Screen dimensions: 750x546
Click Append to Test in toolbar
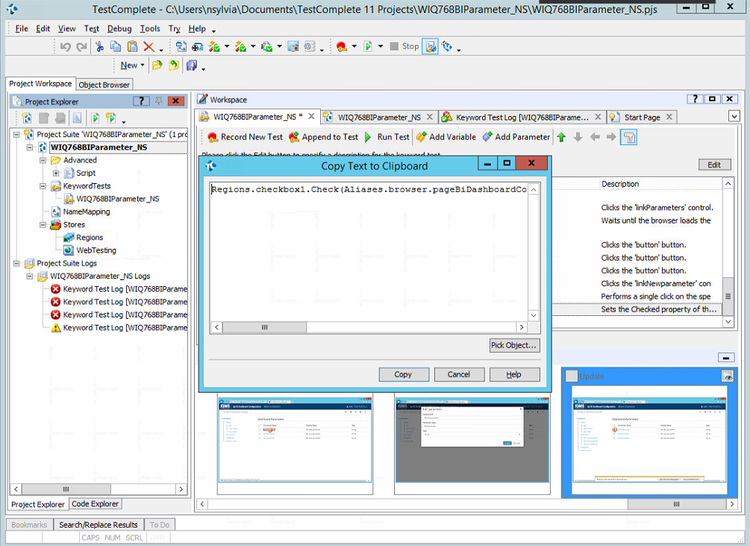pos(323,137)
